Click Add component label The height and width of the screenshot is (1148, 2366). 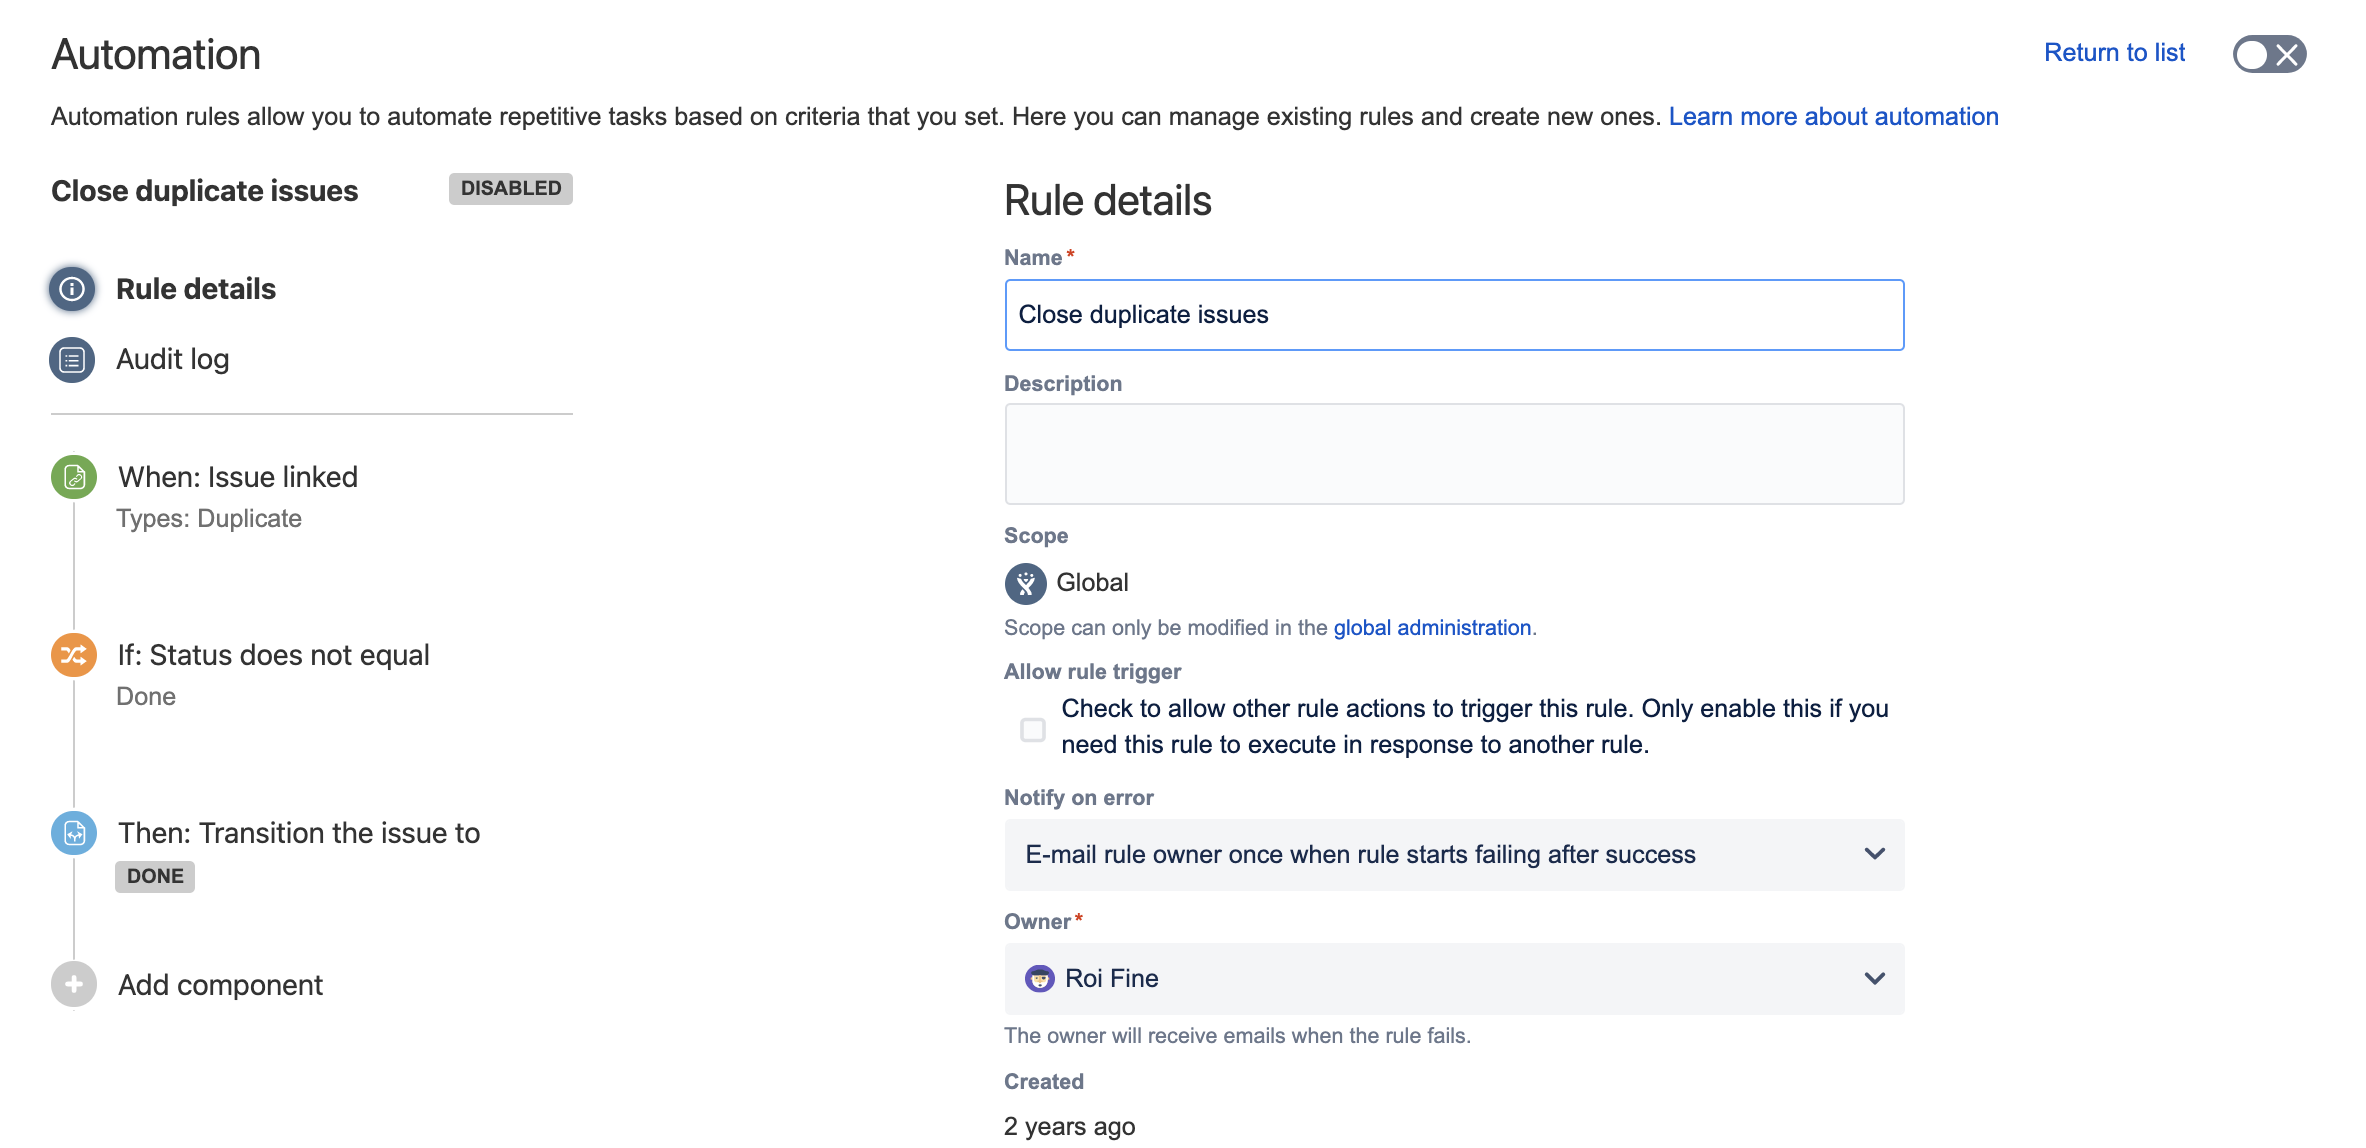221,985
